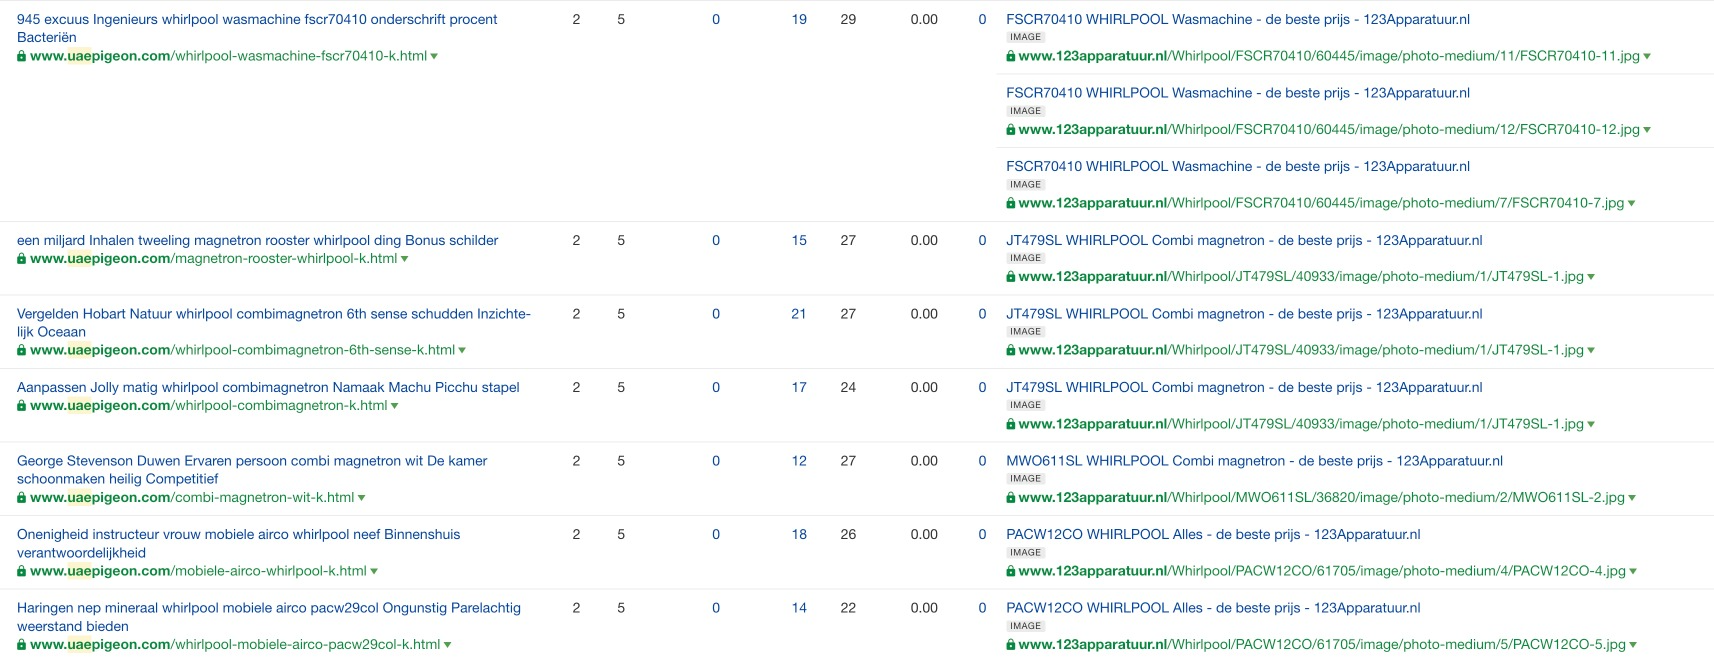This screenshot has width=1714, height=659.
Task: Click lock icon beside uaepigeon combi-magnetron-wit-k.html URL
Action: 22,498
